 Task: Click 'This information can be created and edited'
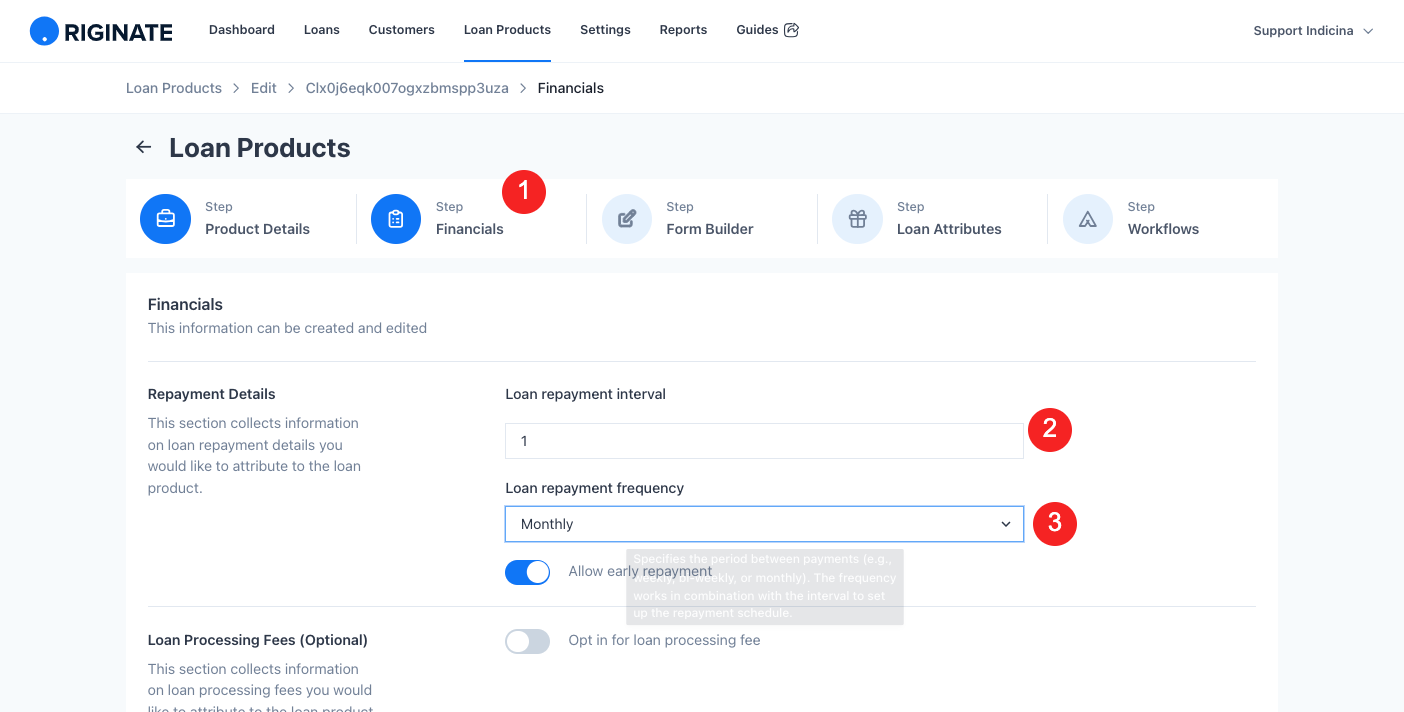(287, 328)
